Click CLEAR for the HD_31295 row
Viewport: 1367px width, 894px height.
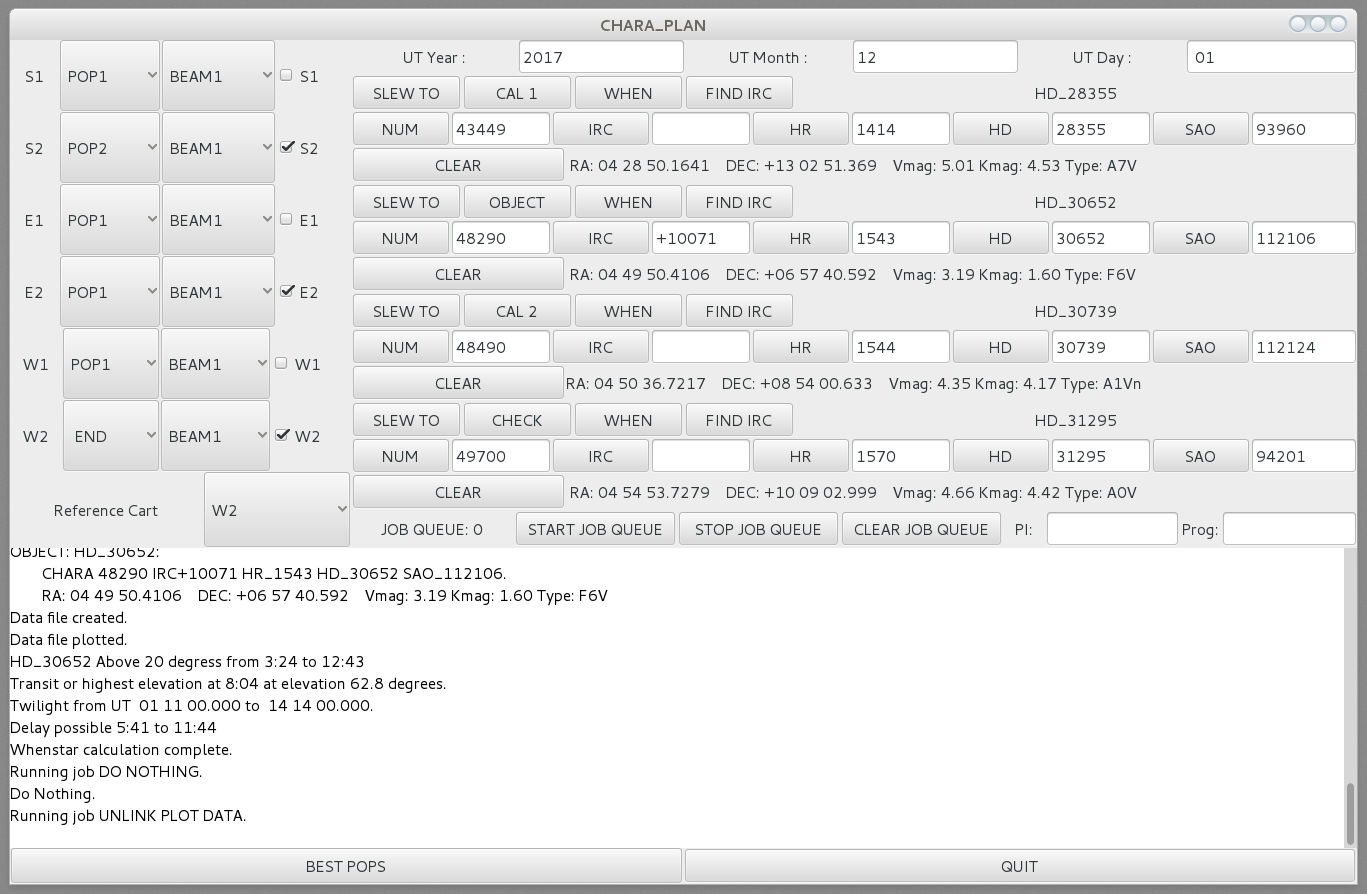(x=458, y=492)
